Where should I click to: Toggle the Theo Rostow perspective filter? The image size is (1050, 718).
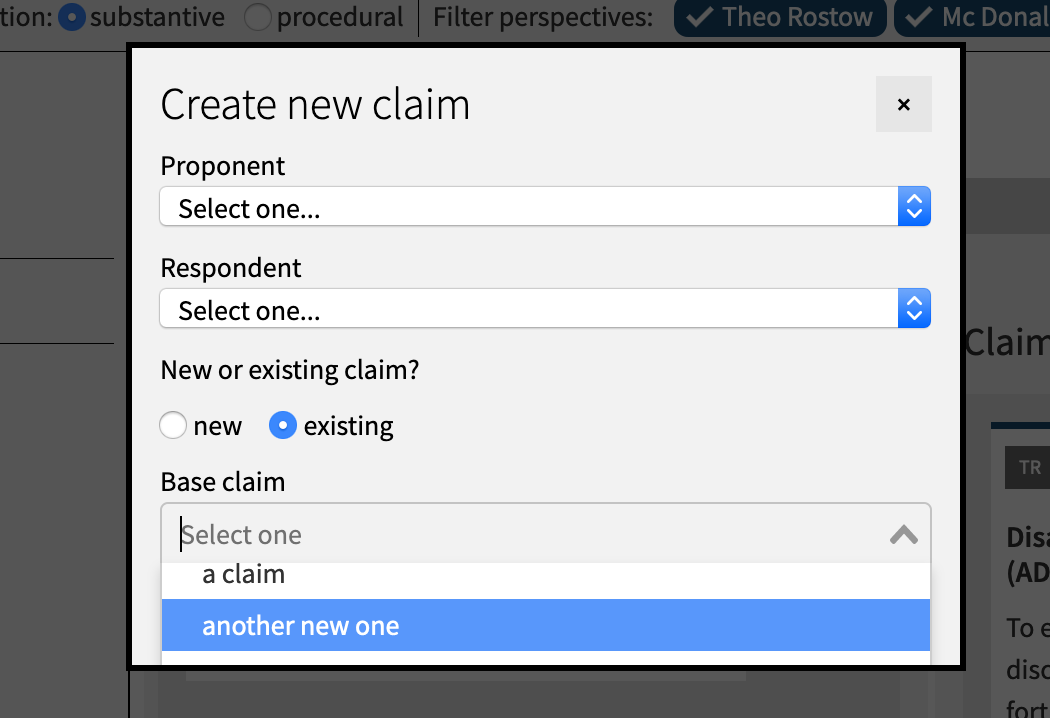pyautogui.click(x=780, y=17)
